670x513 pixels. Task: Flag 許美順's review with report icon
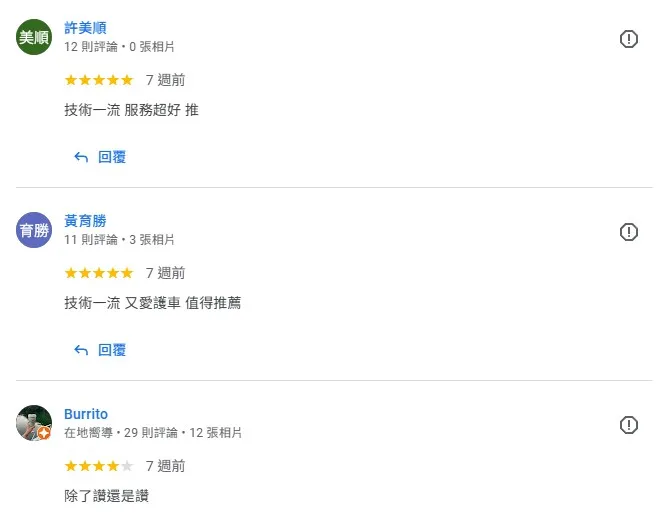pyautogui.click(x=629, y=39)
